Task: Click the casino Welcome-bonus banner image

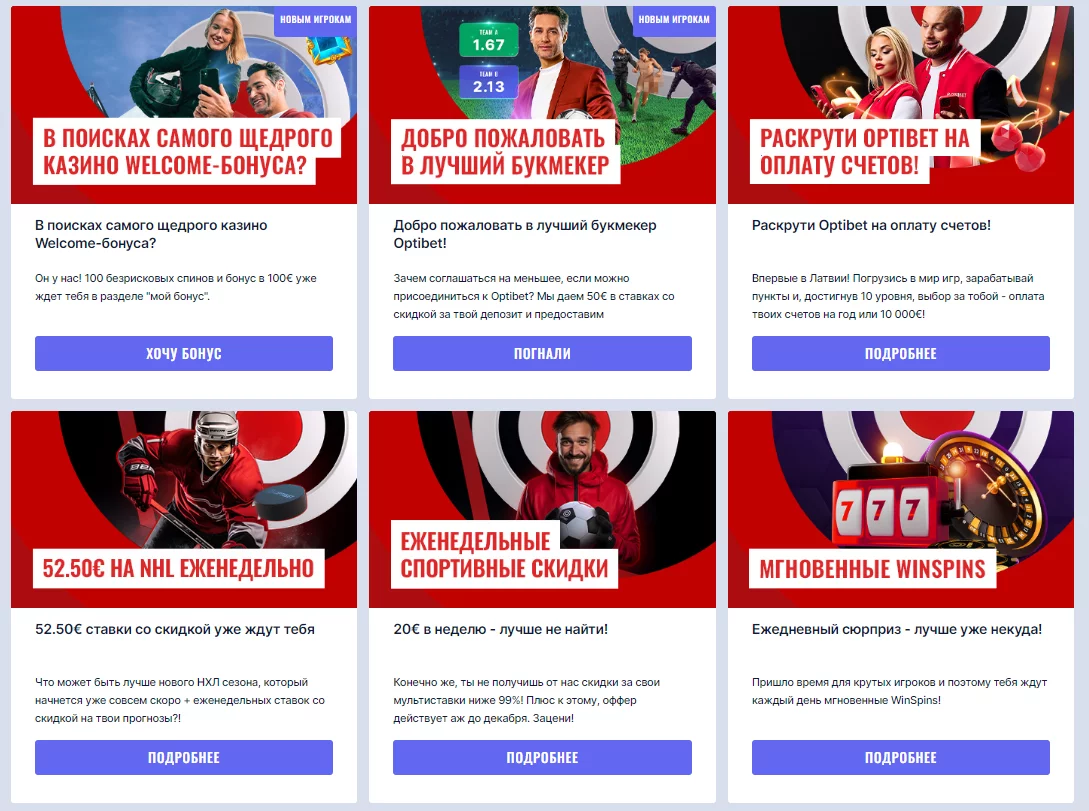Action: [184, 105]
